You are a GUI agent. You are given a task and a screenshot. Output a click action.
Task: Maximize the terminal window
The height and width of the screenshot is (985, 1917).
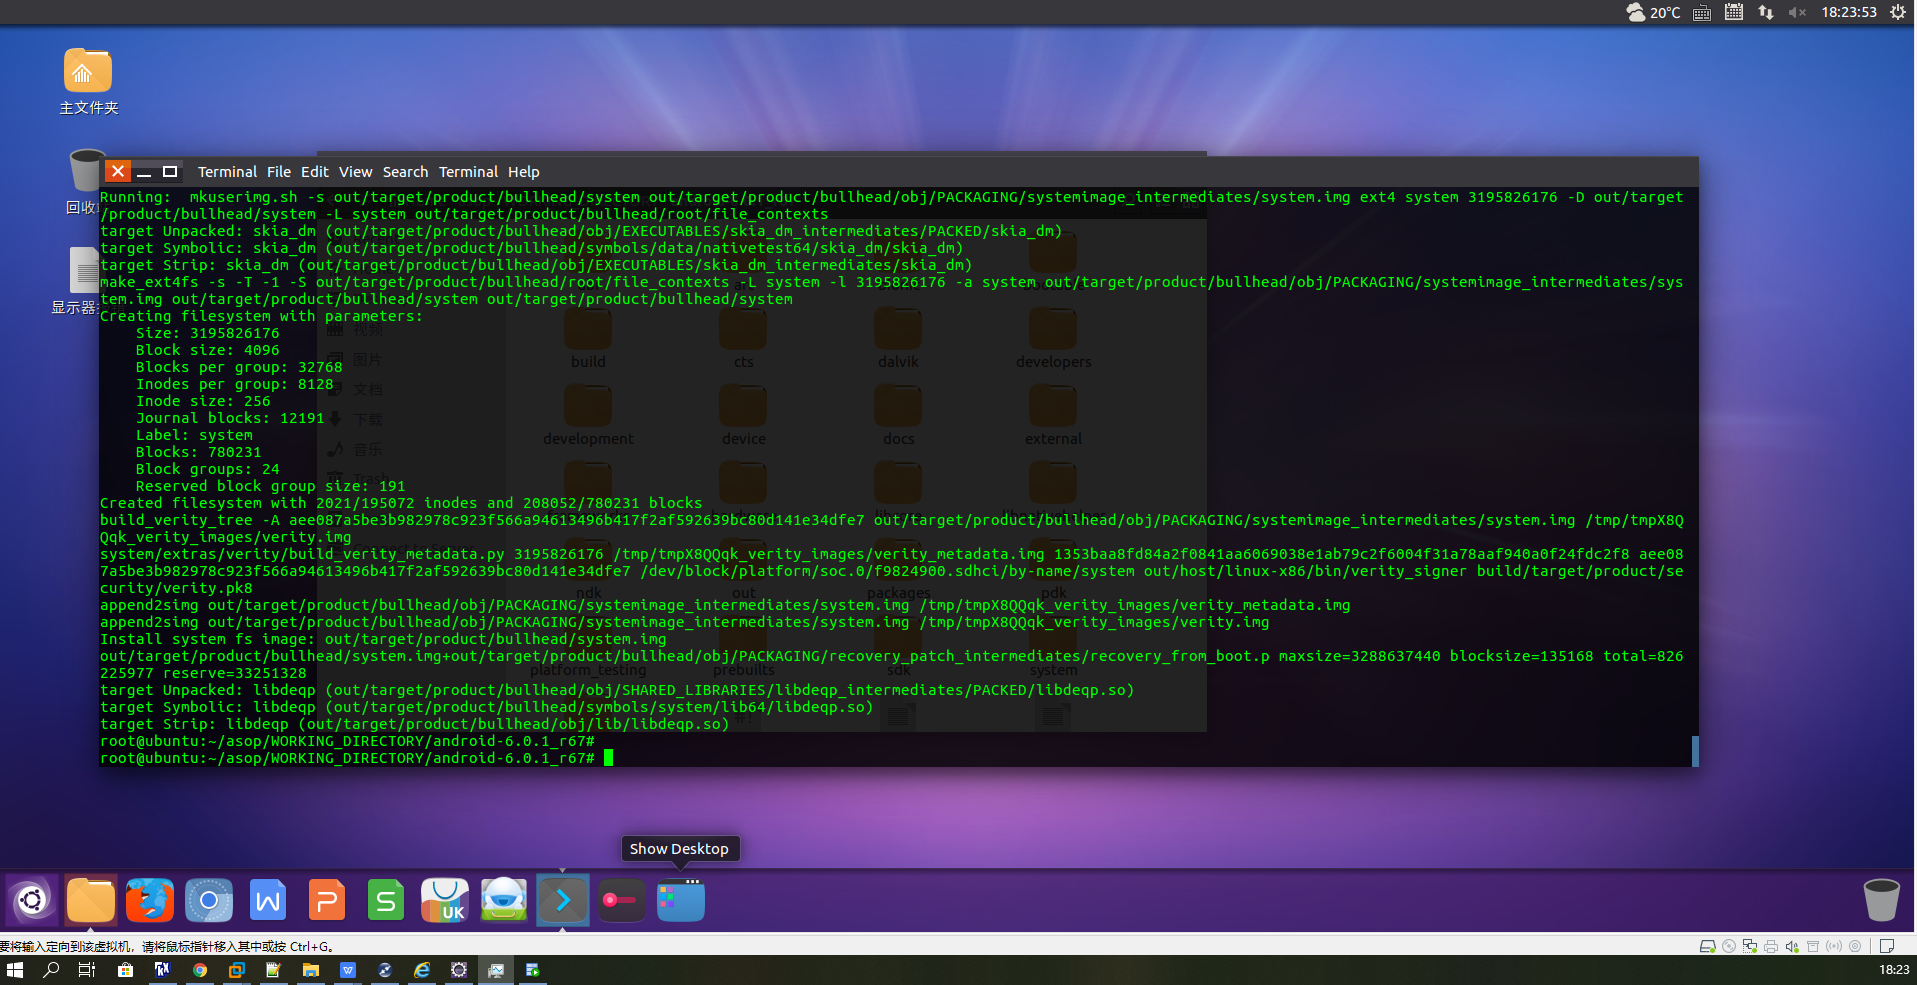tap(170, 172)
